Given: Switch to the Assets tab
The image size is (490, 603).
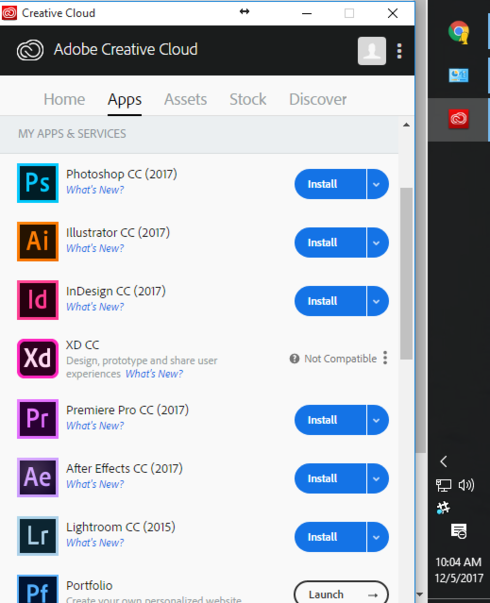Looking at the screenshot, I should point(185,99).
